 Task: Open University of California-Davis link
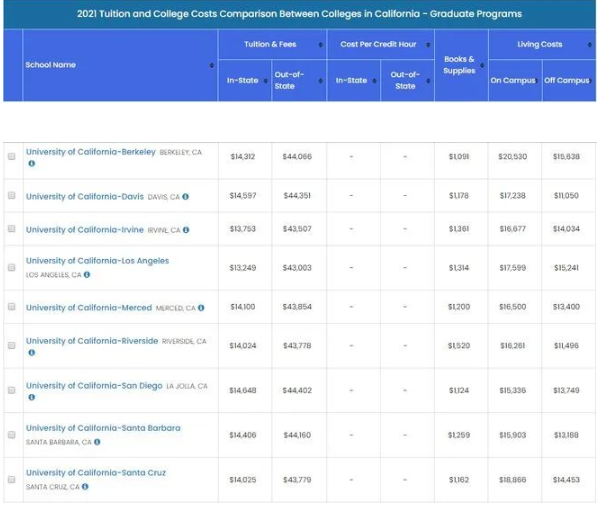85,197
